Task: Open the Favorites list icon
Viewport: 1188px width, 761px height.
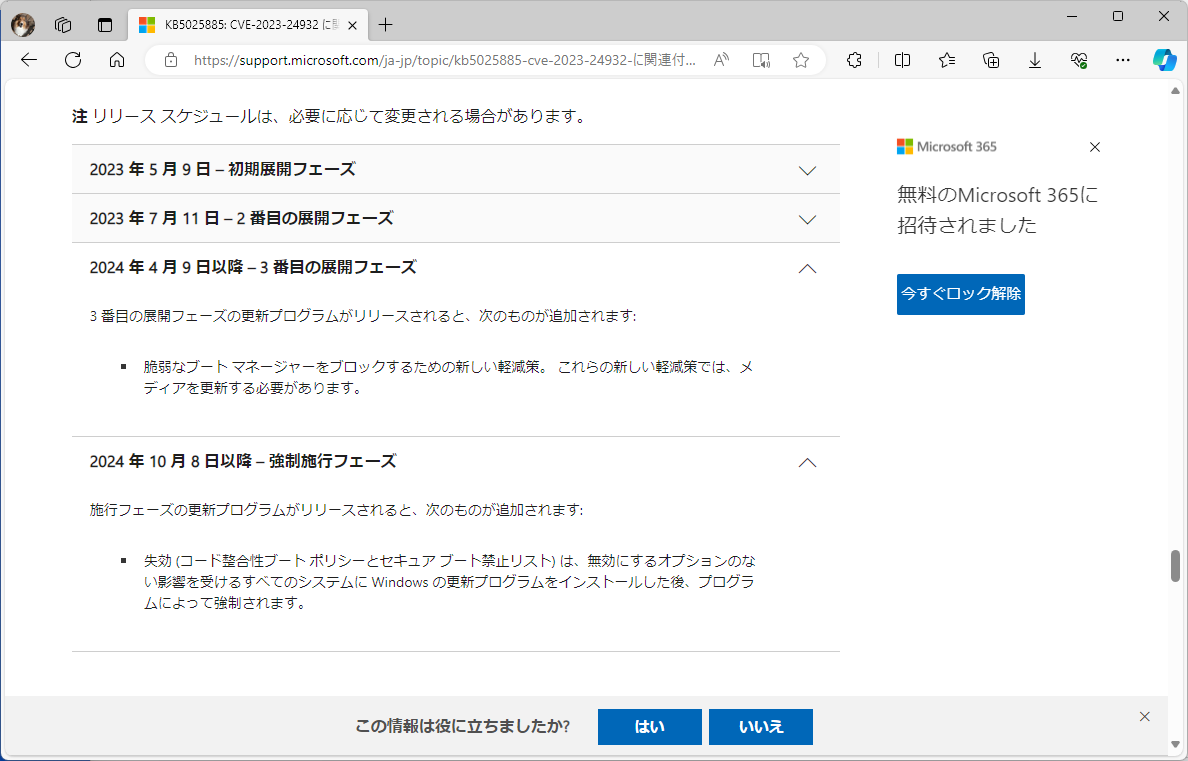Action: 946,60
